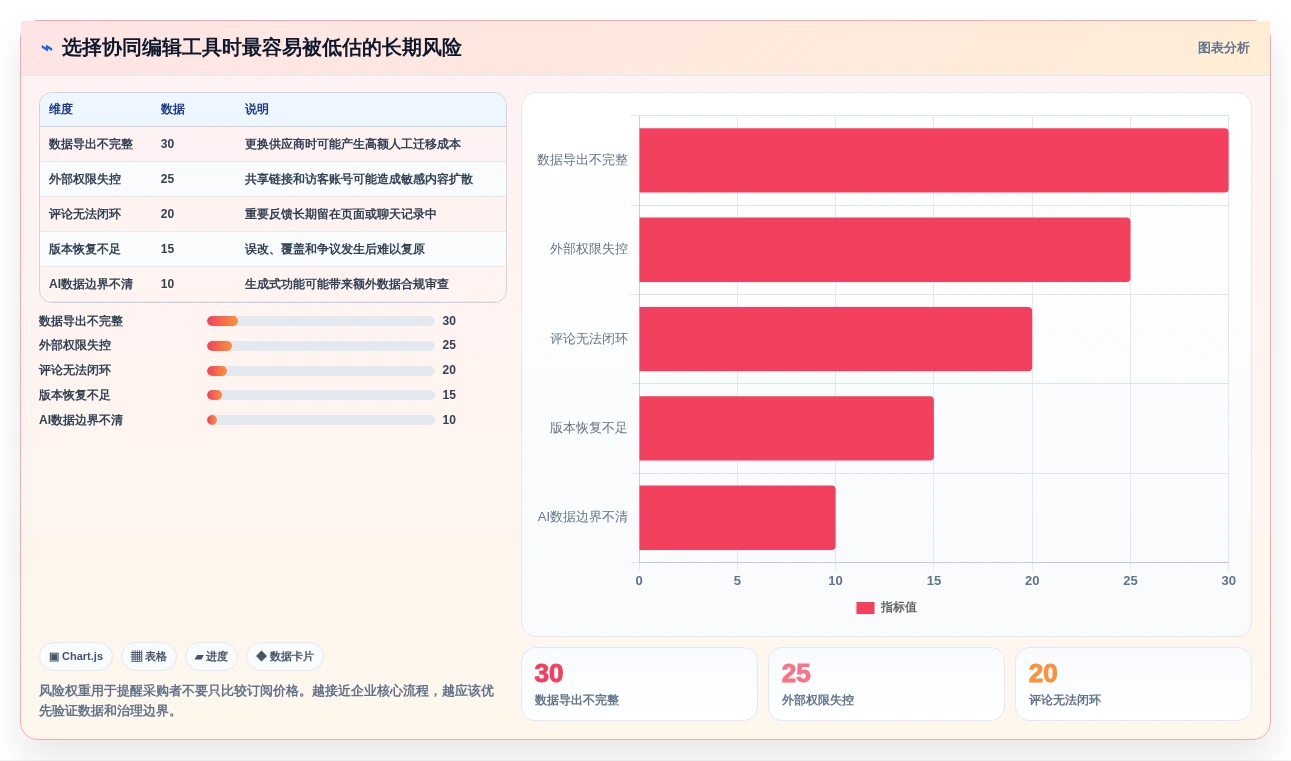Click description 共享链接和访客账号可能造成敏感内容扩散
The height and width of the screenshot is (761, 1291).
point(359,179)
